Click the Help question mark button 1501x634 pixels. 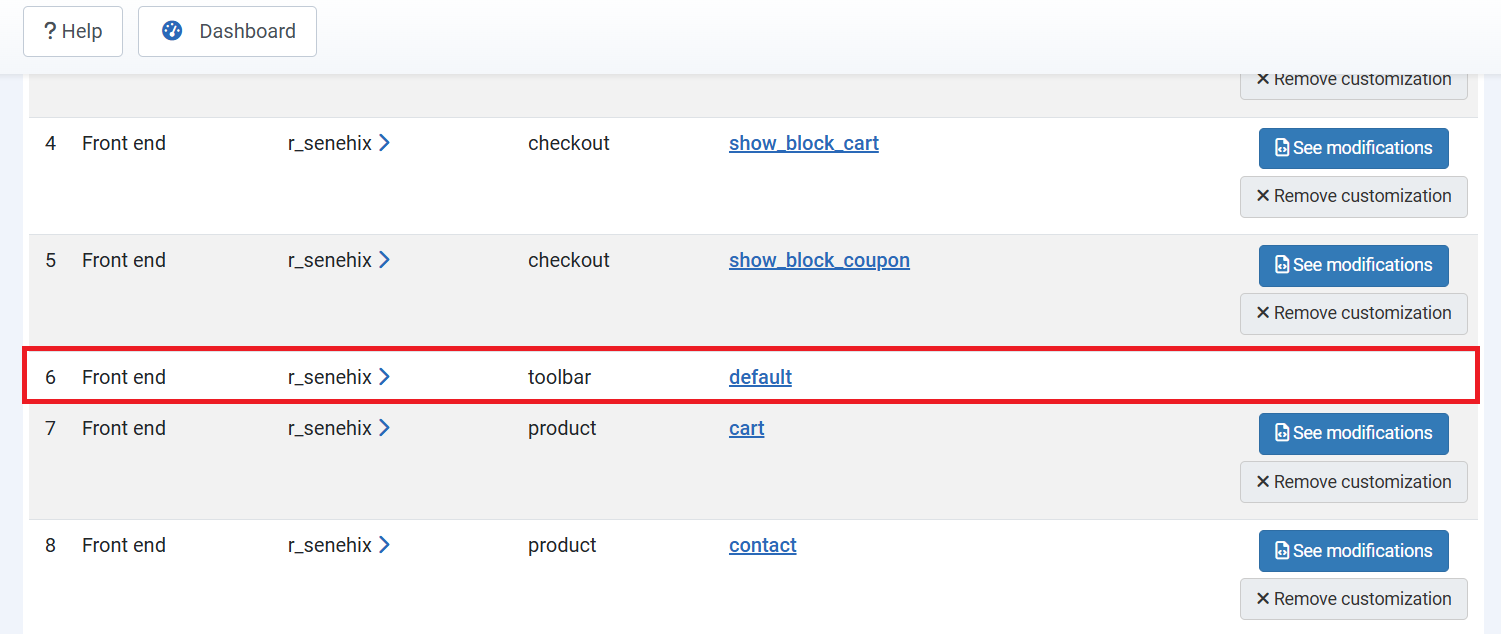73,31
